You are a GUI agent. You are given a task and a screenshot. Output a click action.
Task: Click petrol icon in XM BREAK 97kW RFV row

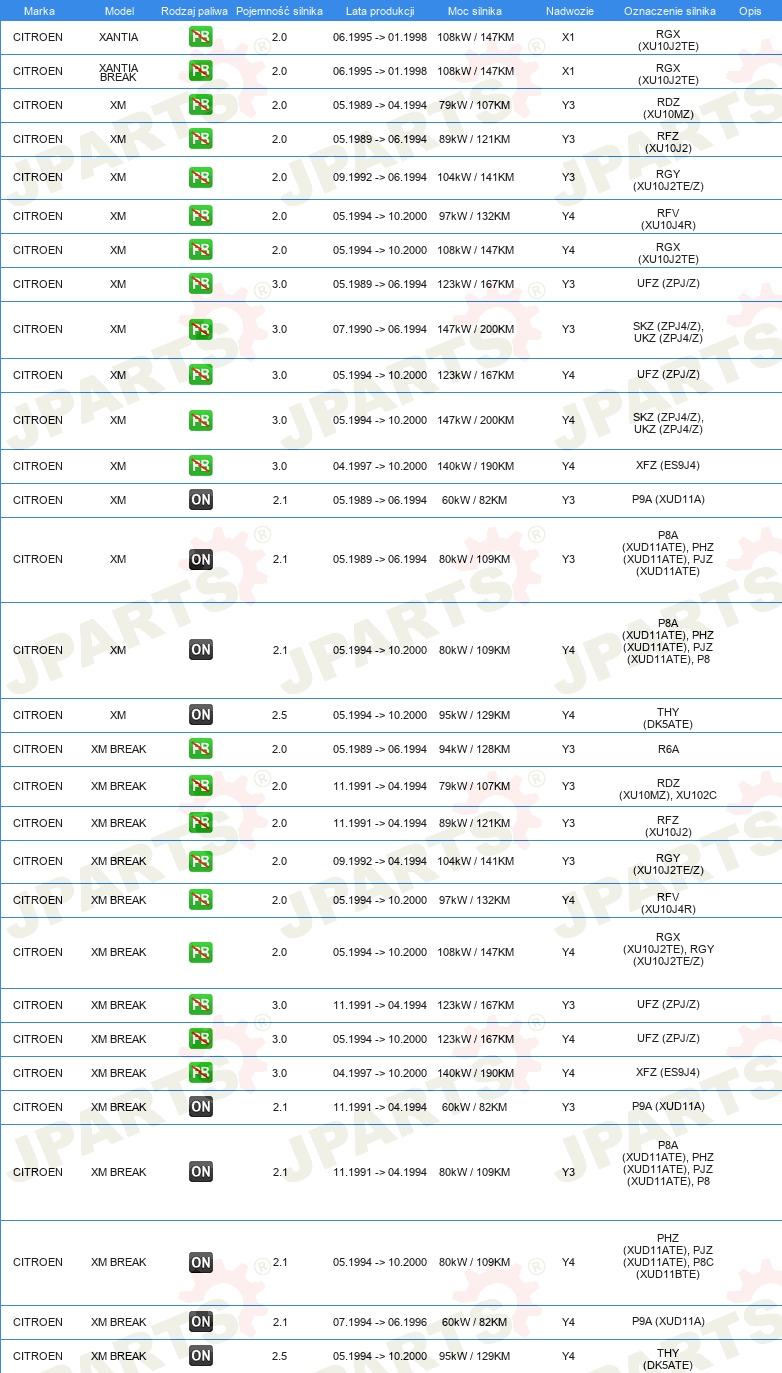[x=201, y=900]
